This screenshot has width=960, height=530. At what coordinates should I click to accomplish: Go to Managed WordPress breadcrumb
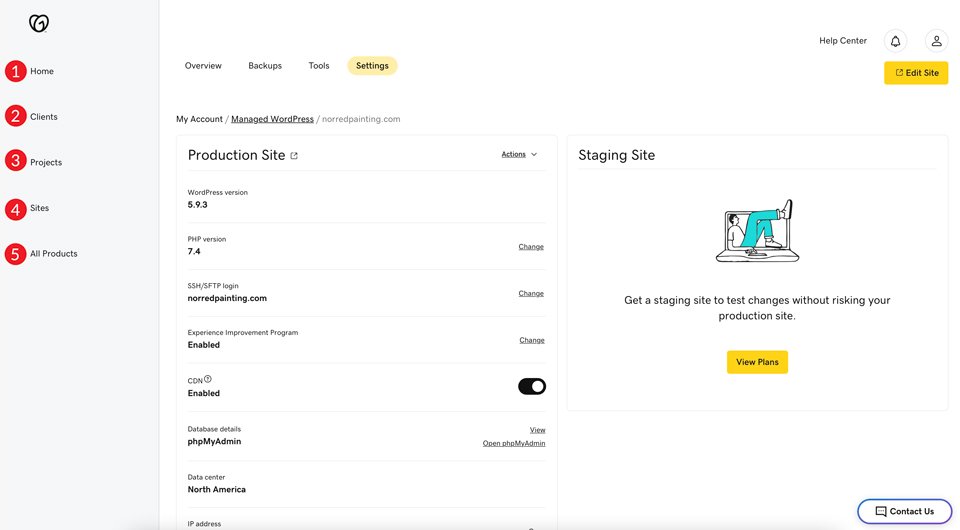[272, 119]
